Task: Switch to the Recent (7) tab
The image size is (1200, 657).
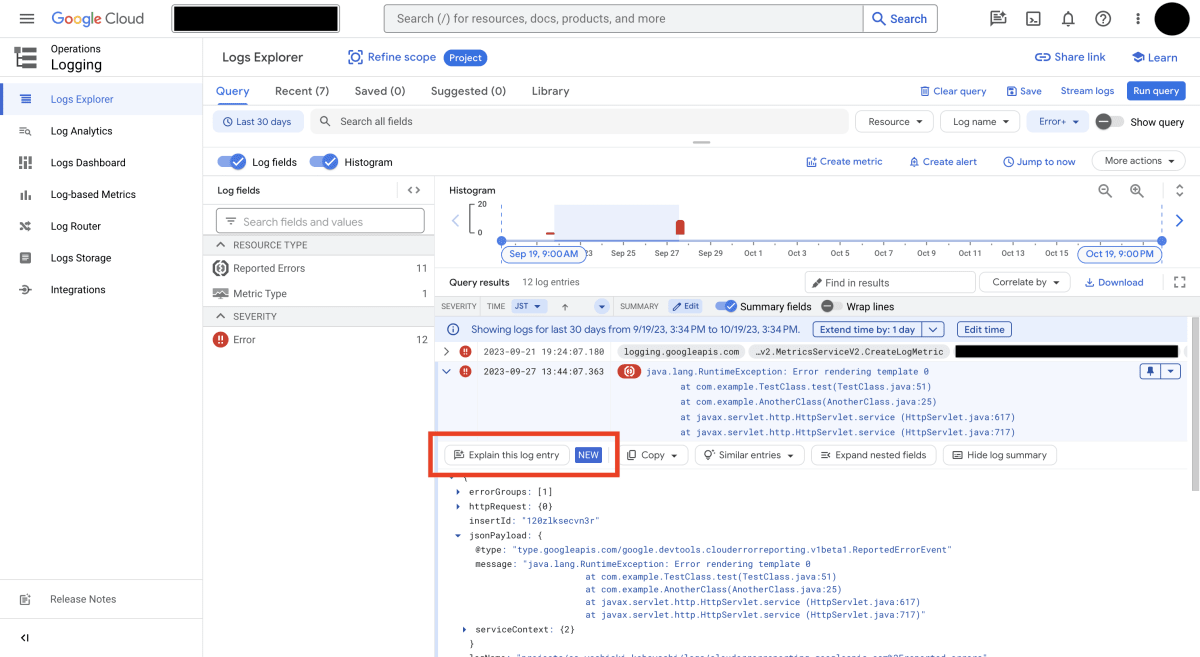Action: [302, 91]
